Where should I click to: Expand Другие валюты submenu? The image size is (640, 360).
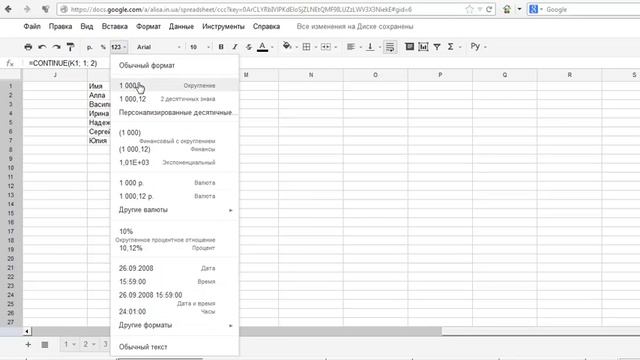[175, 210]
